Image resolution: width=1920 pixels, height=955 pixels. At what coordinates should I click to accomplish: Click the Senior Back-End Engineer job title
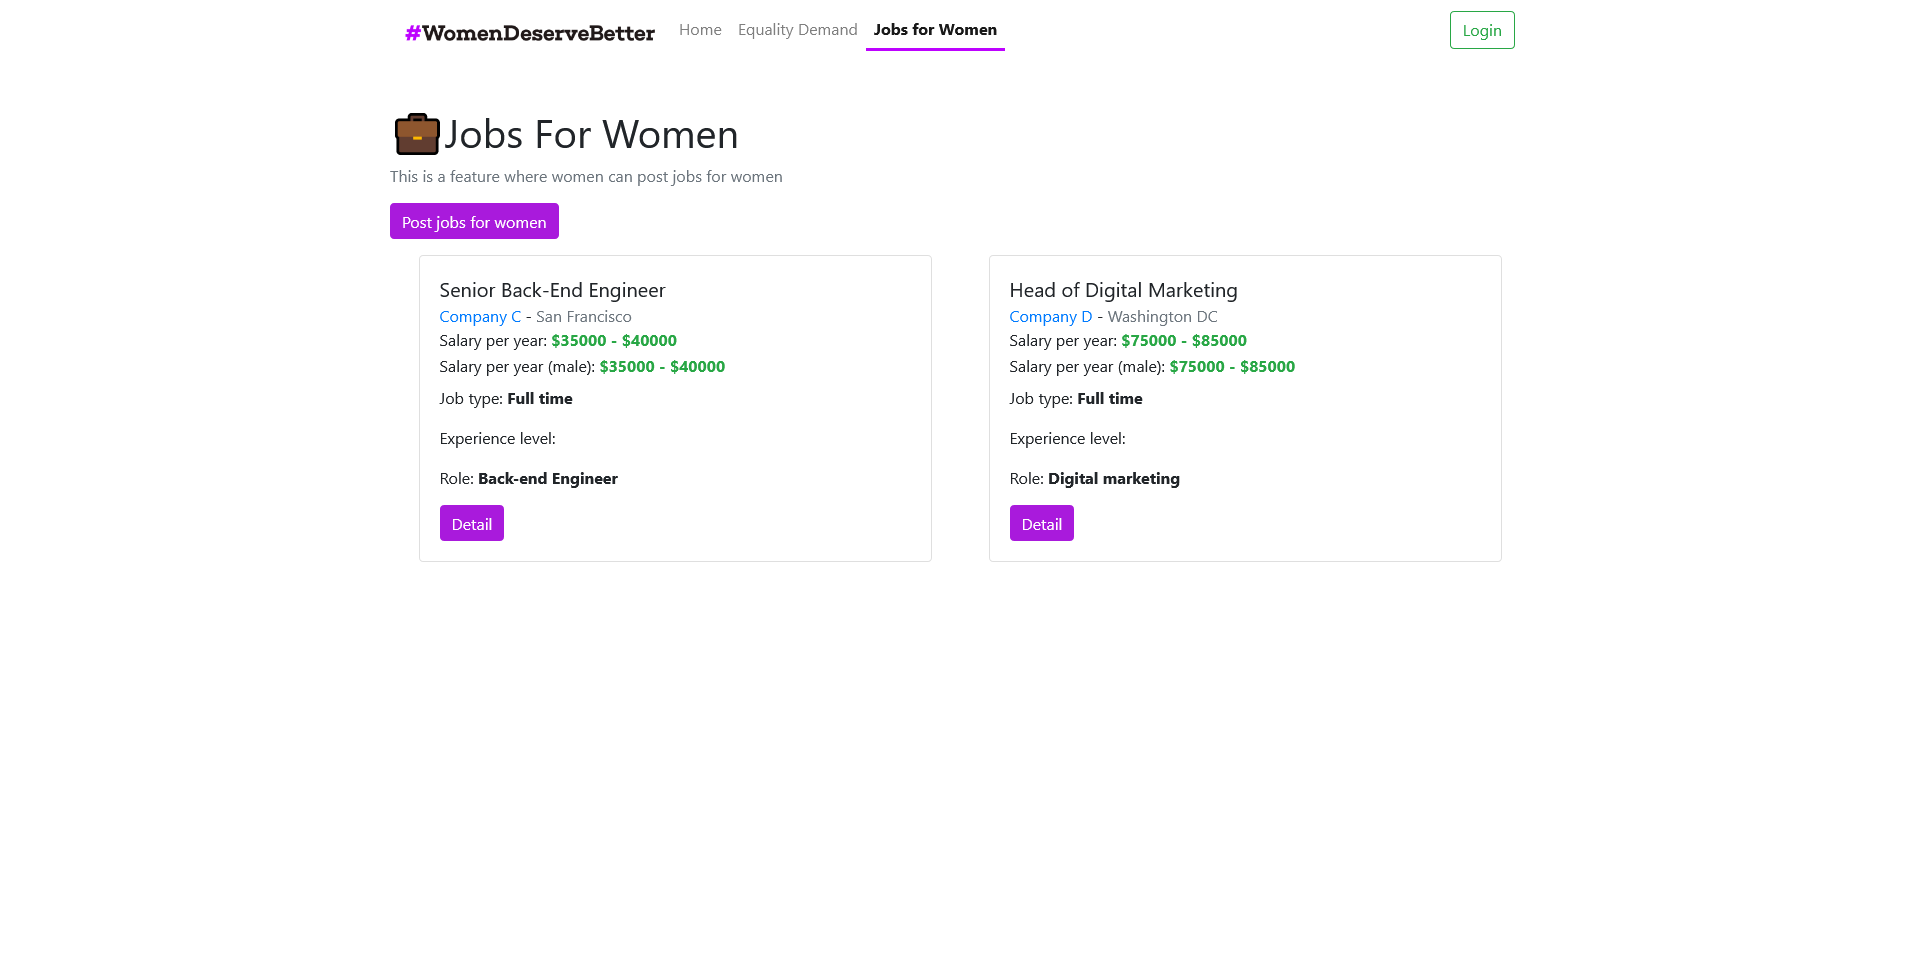point(552,290)
